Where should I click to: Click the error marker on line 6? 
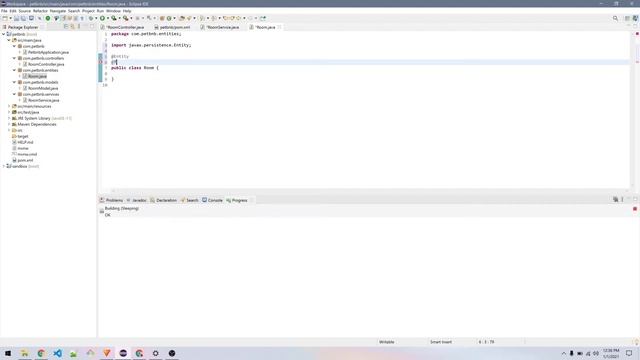100,62
